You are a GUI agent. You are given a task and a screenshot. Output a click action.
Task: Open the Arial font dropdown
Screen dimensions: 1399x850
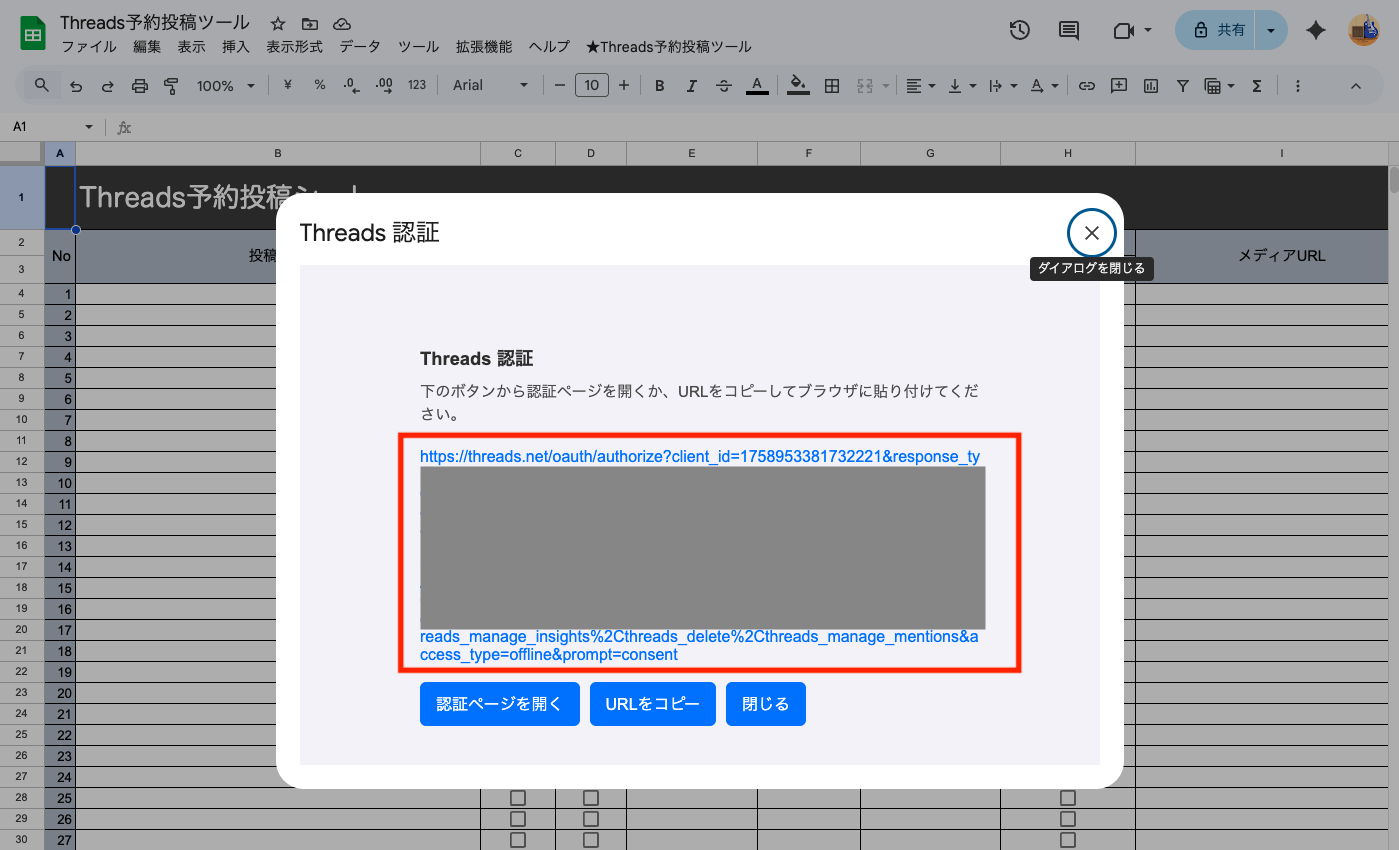point(490,86)
